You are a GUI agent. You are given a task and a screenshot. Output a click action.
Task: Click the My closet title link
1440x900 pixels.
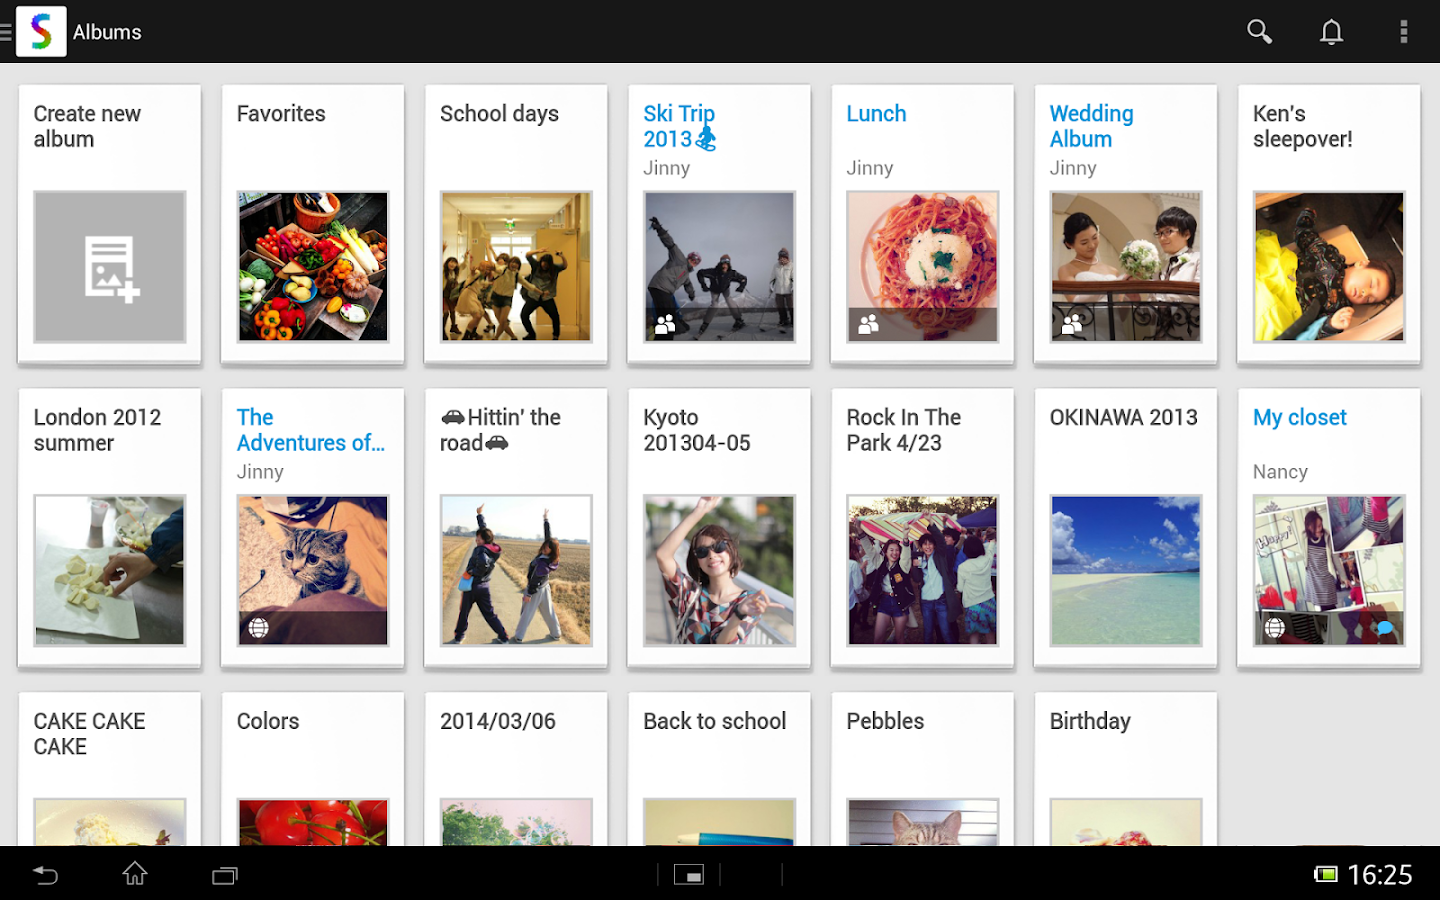coord(1299,418)
